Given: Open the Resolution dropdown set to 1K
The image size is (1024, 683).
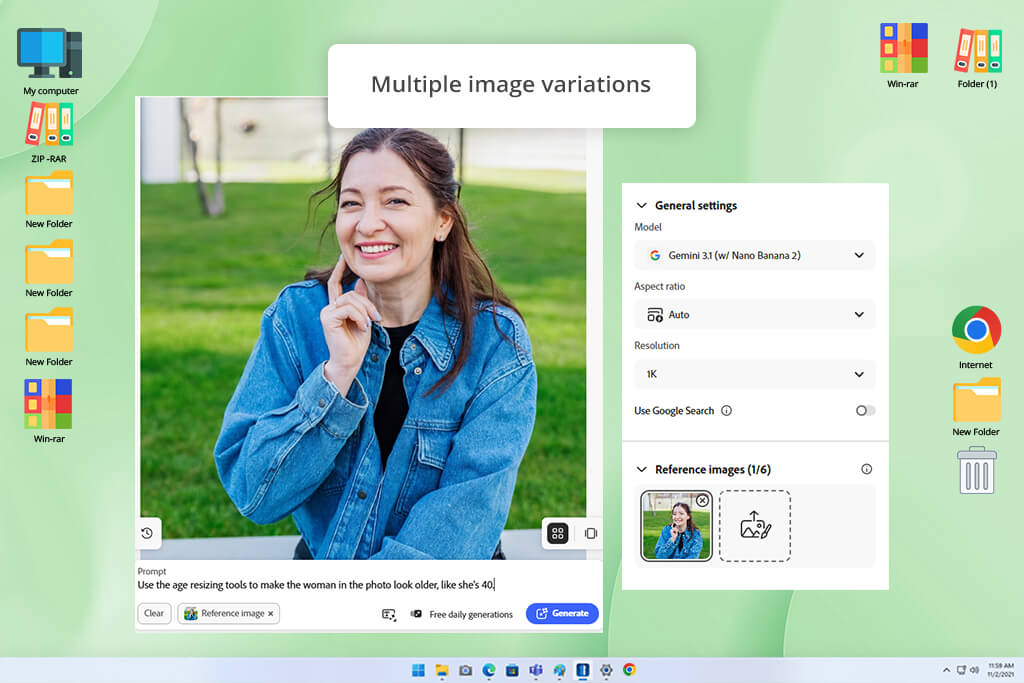Looking at the screenshot, I should (754, 374).
